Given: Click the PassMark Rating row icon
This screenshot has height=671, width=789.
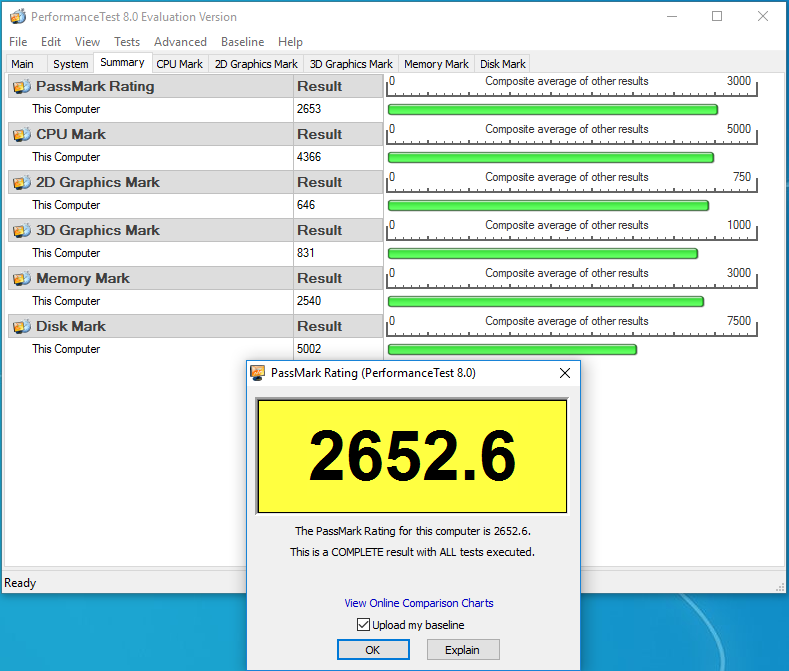Looking at the screenshot, I should tap(22, 87).
